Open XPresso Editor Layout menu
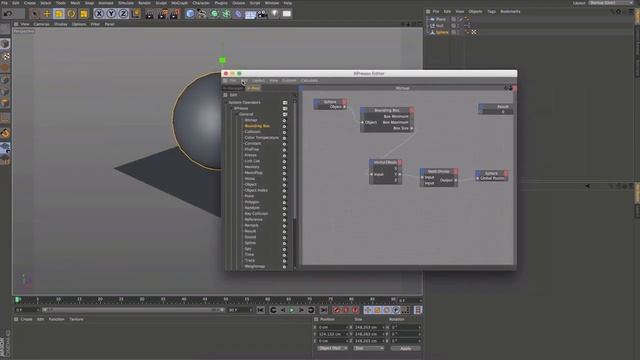This screenshot has height=360, width=640. [x=258, y=80]
